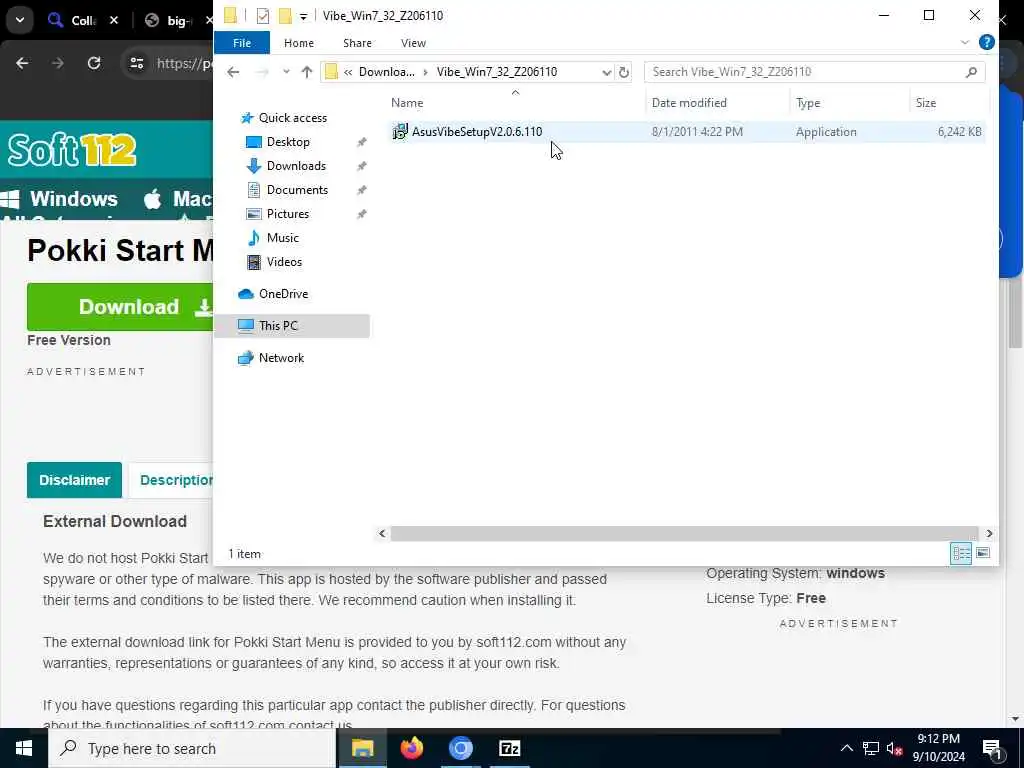Open the Description tab on webpage
This screenshot has width=1024, height=768.
pyautogui.click(x=171, y=480)
